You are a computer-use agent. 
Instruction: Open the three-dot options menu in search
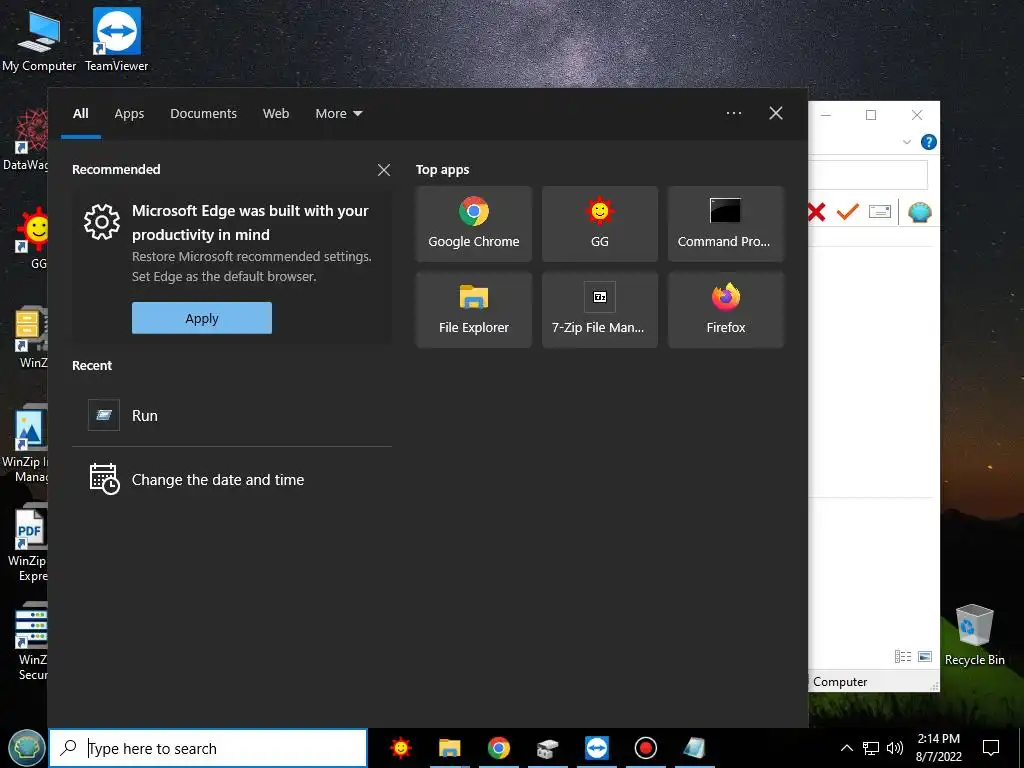733,114
